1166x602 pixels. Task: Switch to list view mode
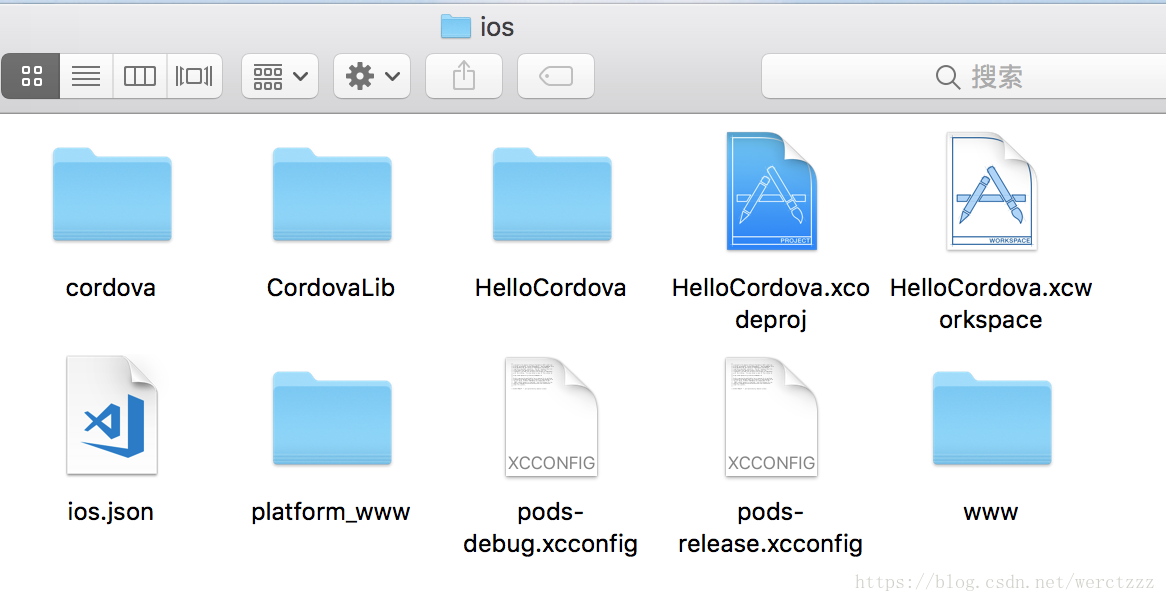tap(86, 76)
